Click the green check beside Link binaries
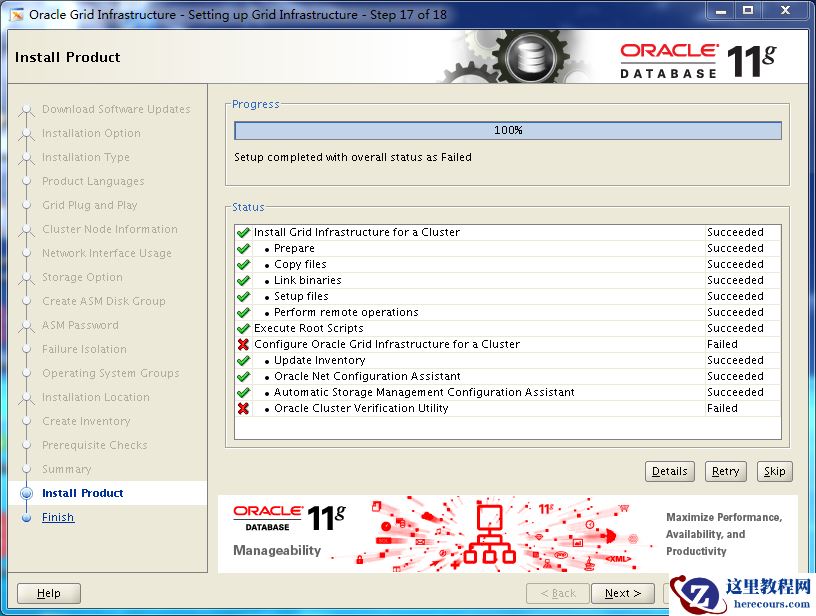816x616 pixels. [243, 281]
